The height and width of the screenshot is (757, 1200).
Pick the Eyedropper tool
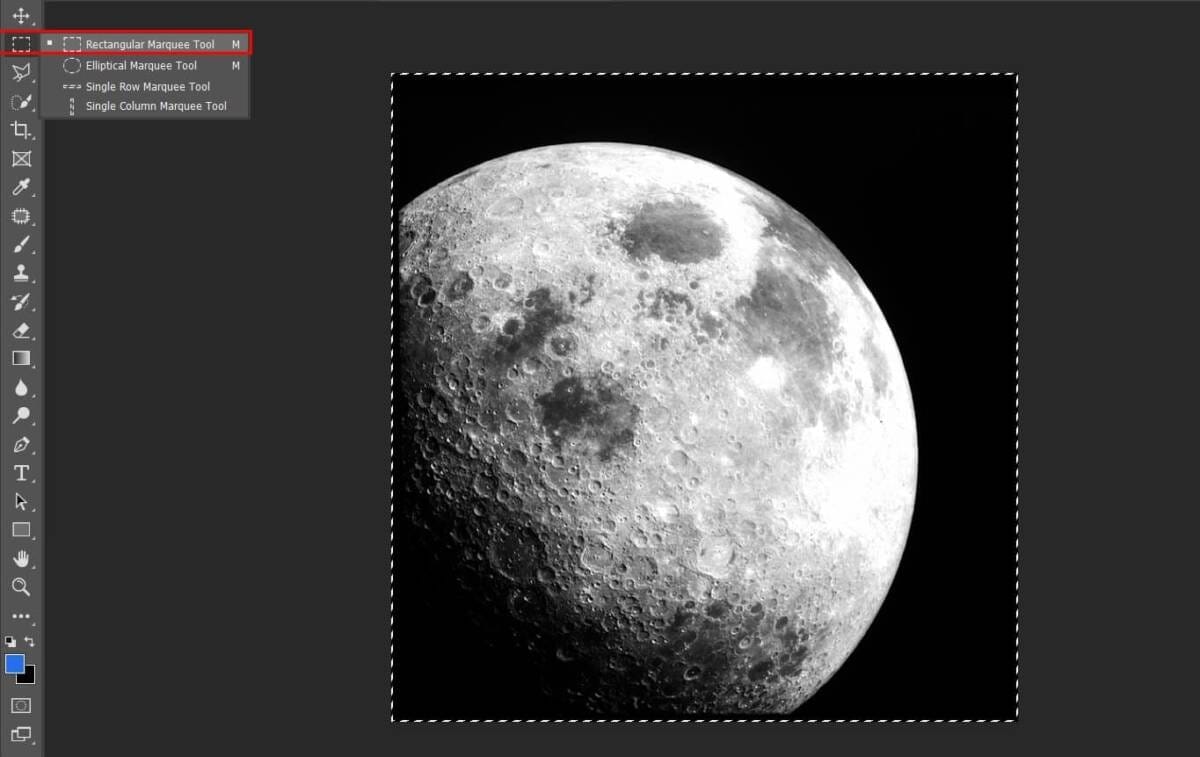[x=20, y=187]
